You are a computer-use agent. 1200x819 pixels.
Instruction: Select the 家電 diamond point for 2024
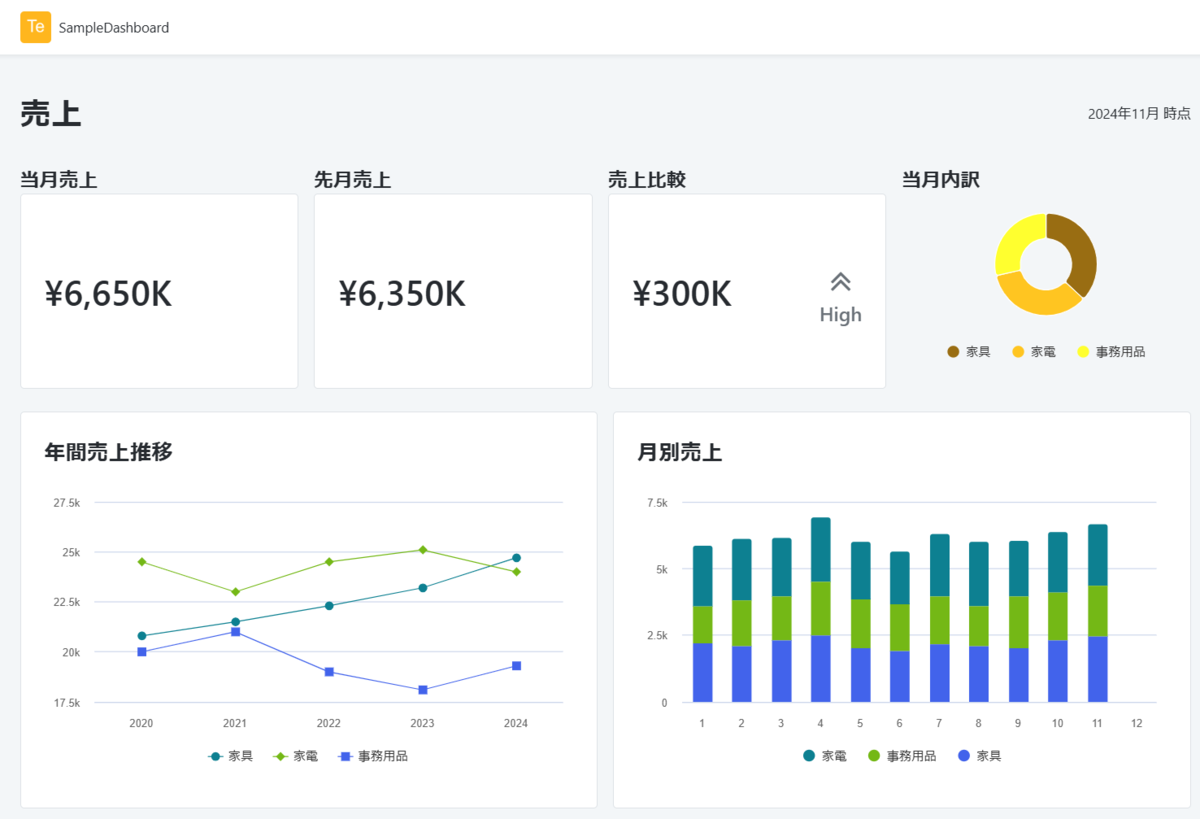point(516,572)
